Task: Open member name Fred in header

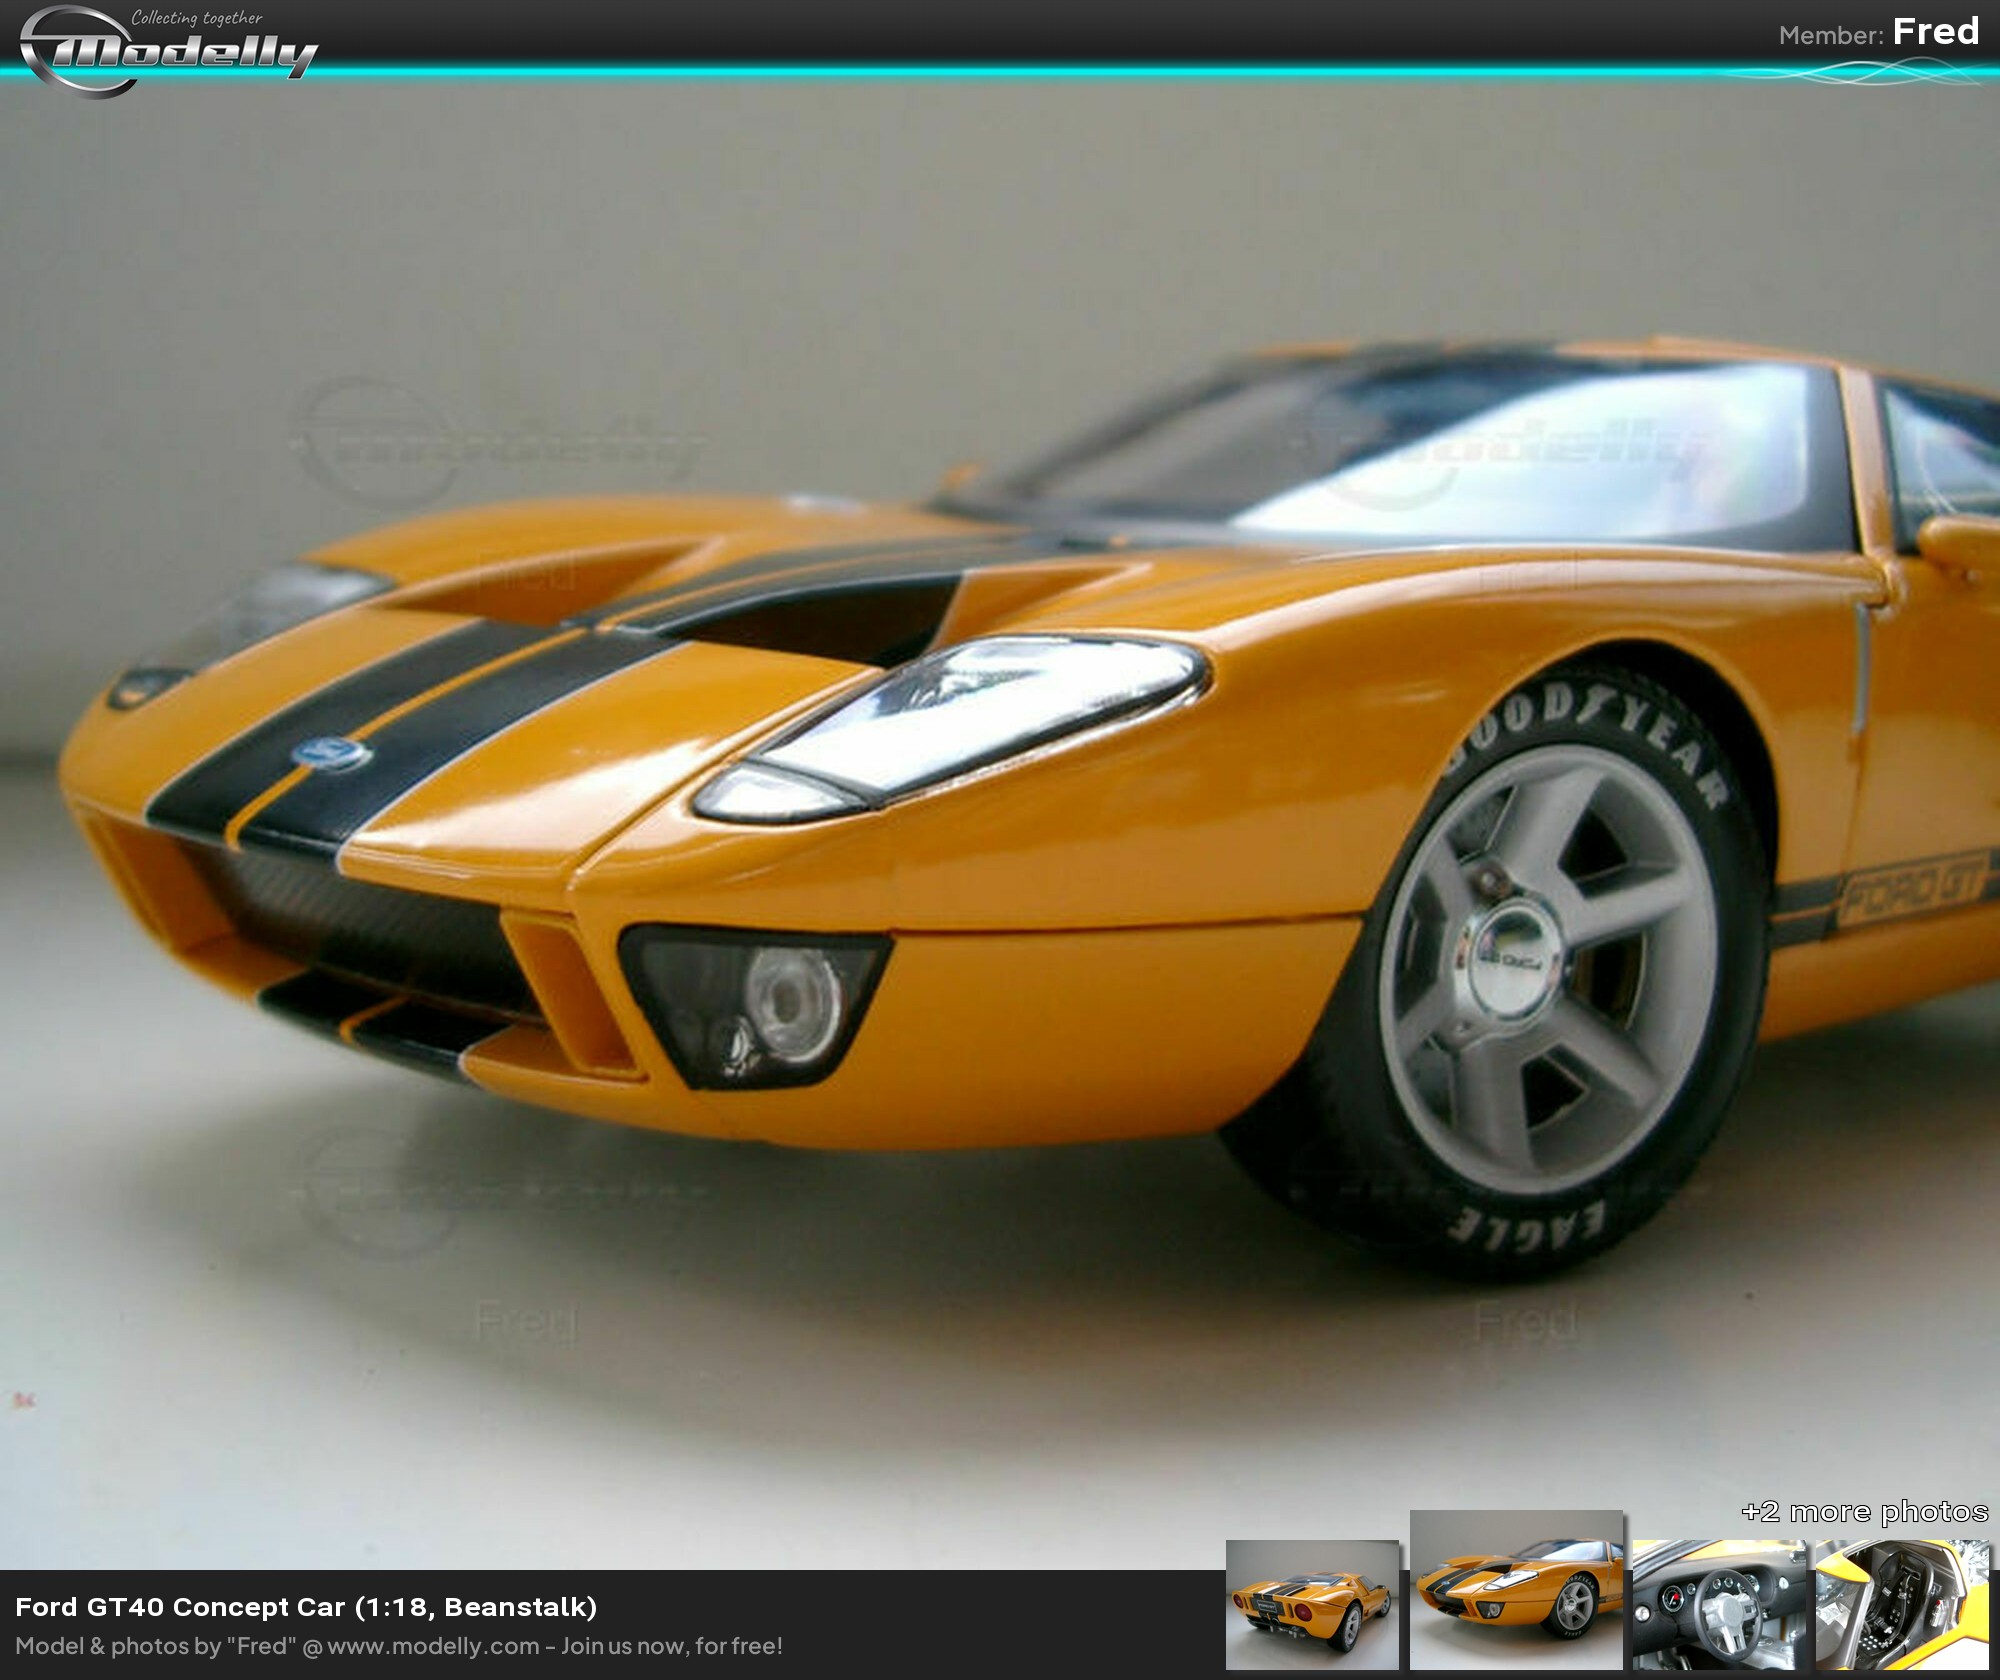Action: click(x=1935, y=32)
